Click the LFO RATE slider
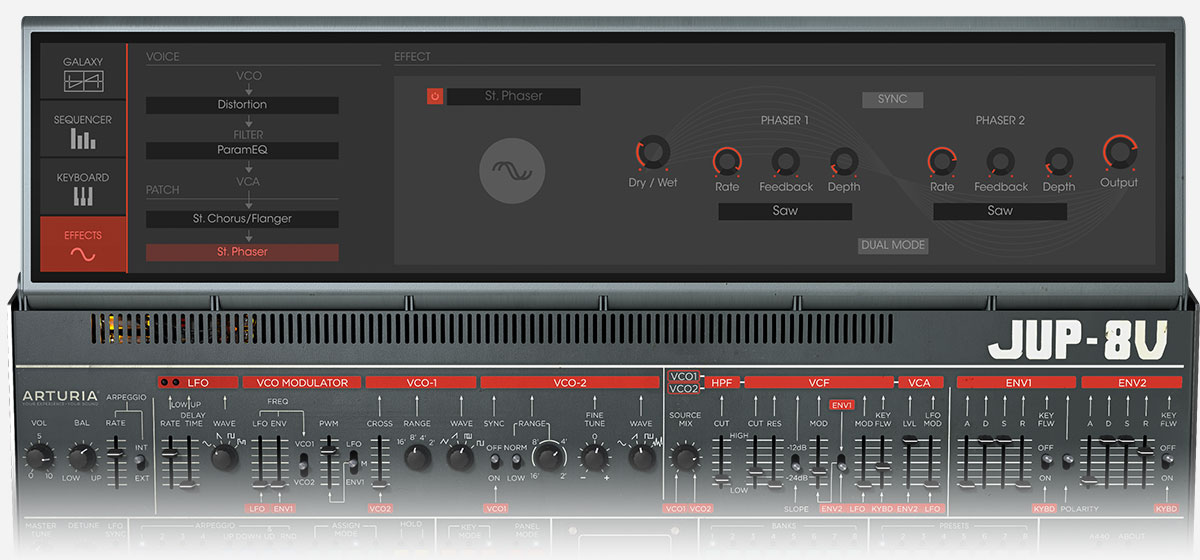 click(x=170, y=462)
